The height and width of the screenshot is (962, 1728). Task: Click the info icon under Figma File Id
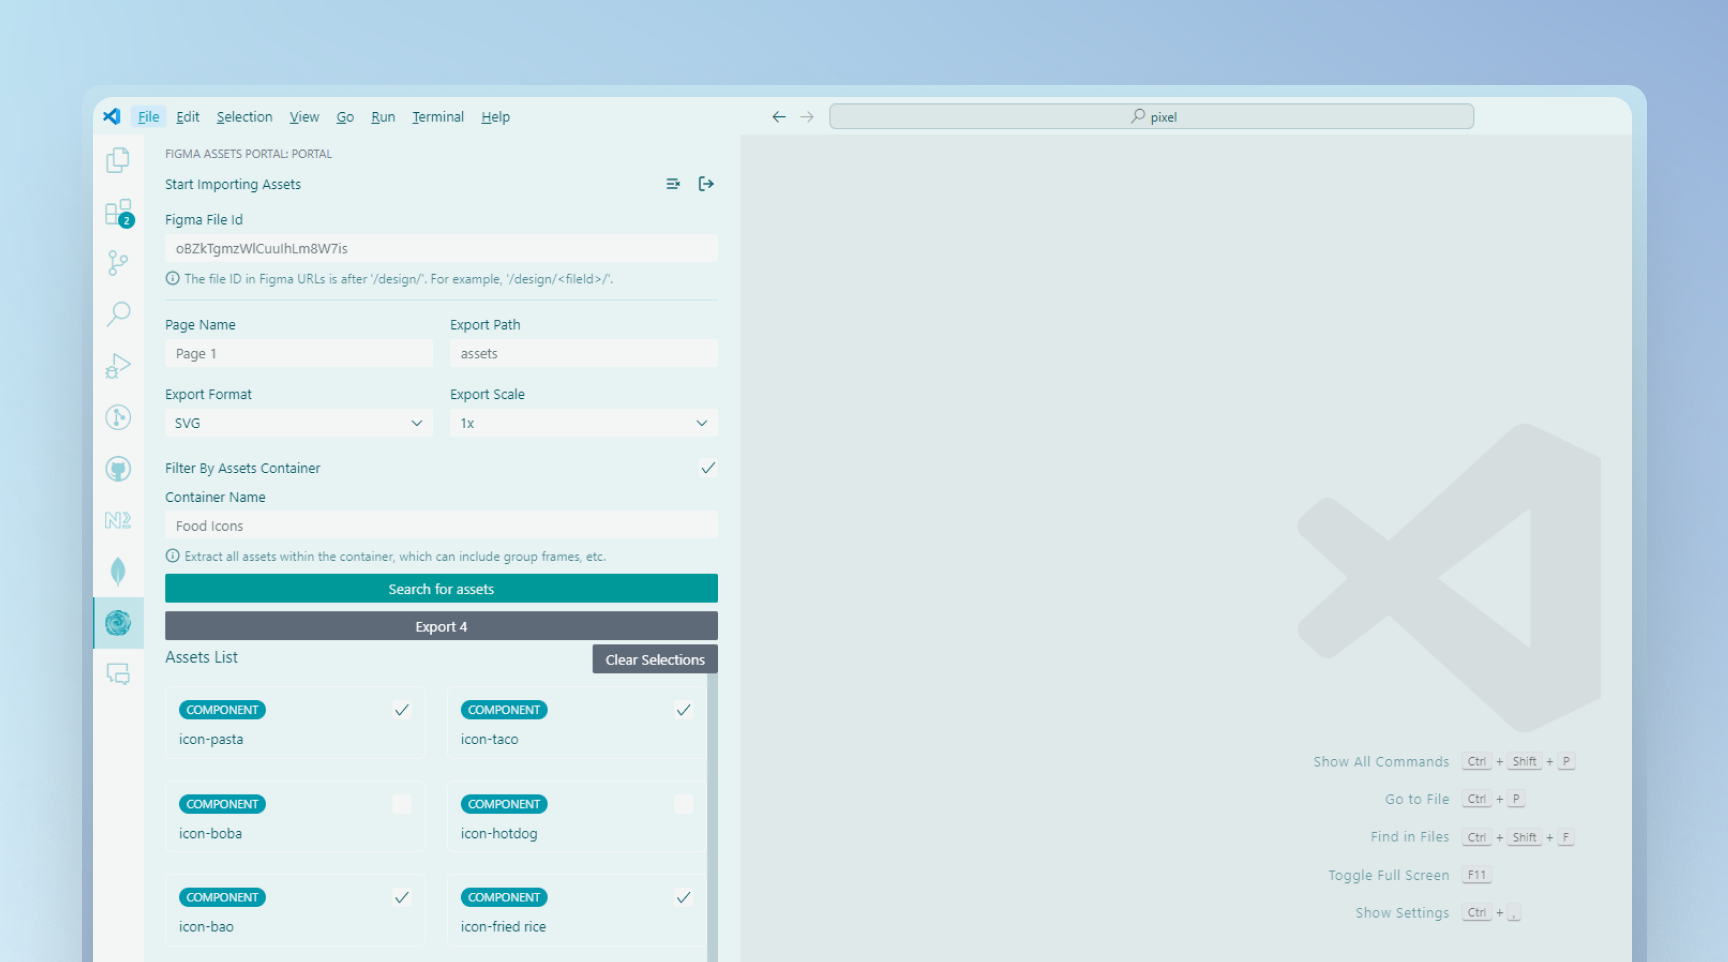point(172,279)
